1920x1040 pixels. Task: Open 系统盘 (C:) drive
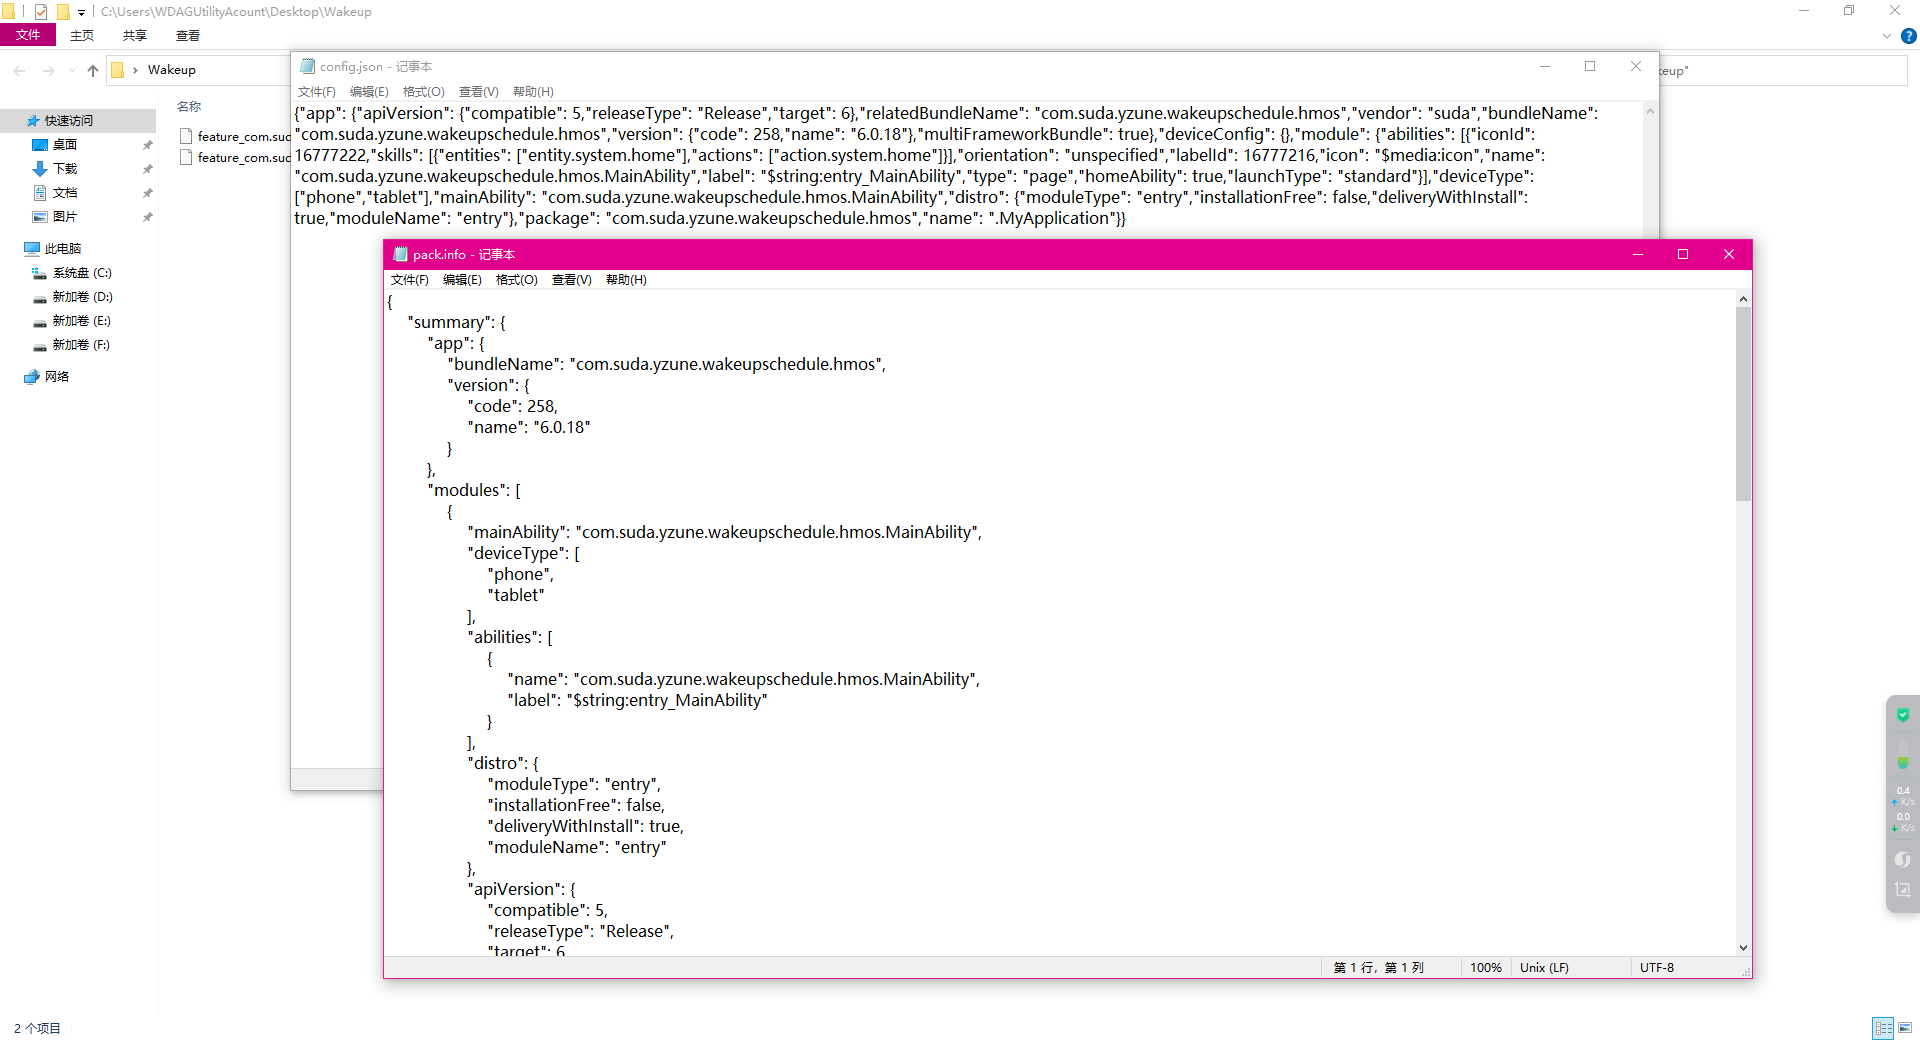(x=81, y=273)
